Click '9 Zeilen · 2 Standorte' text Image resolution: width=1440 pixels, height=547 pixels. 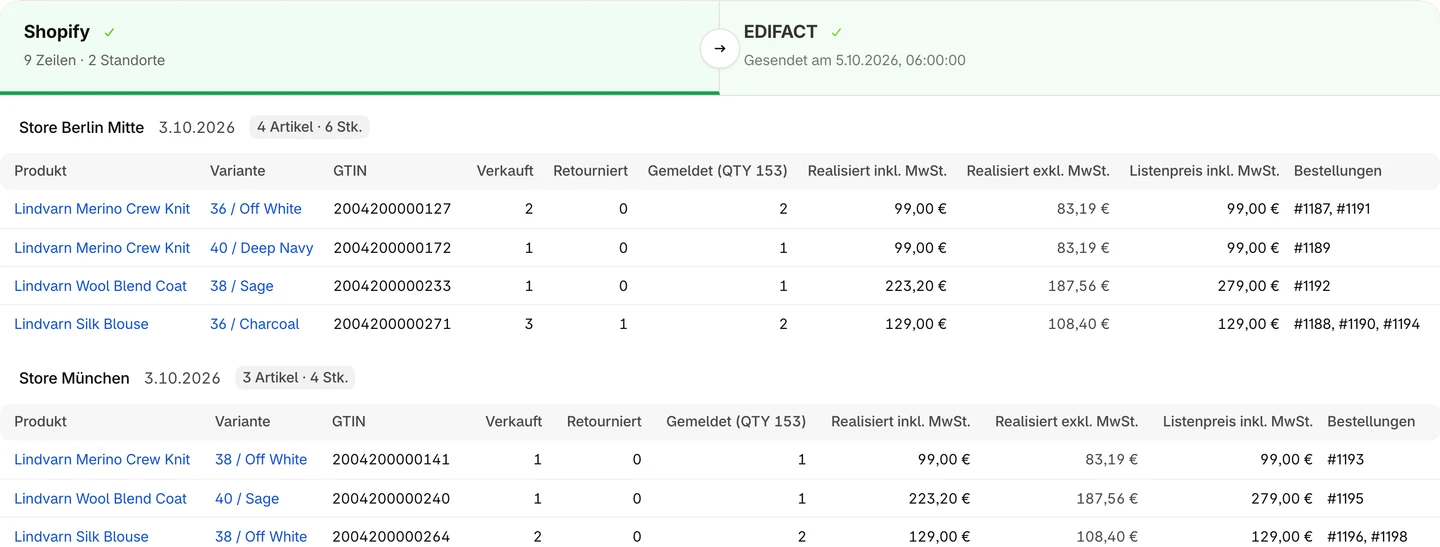pos(95,60)
